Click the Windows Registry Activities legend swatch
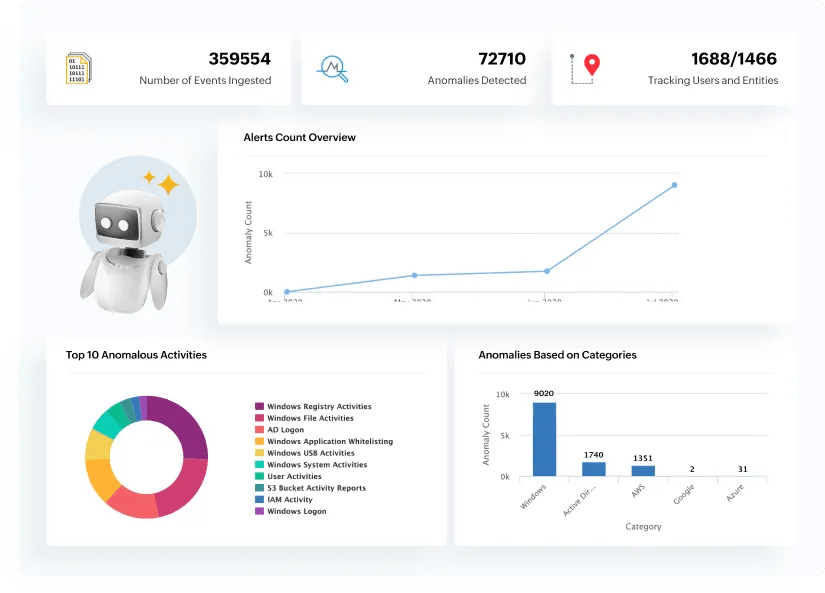The image size is (825, 593). 259,406
